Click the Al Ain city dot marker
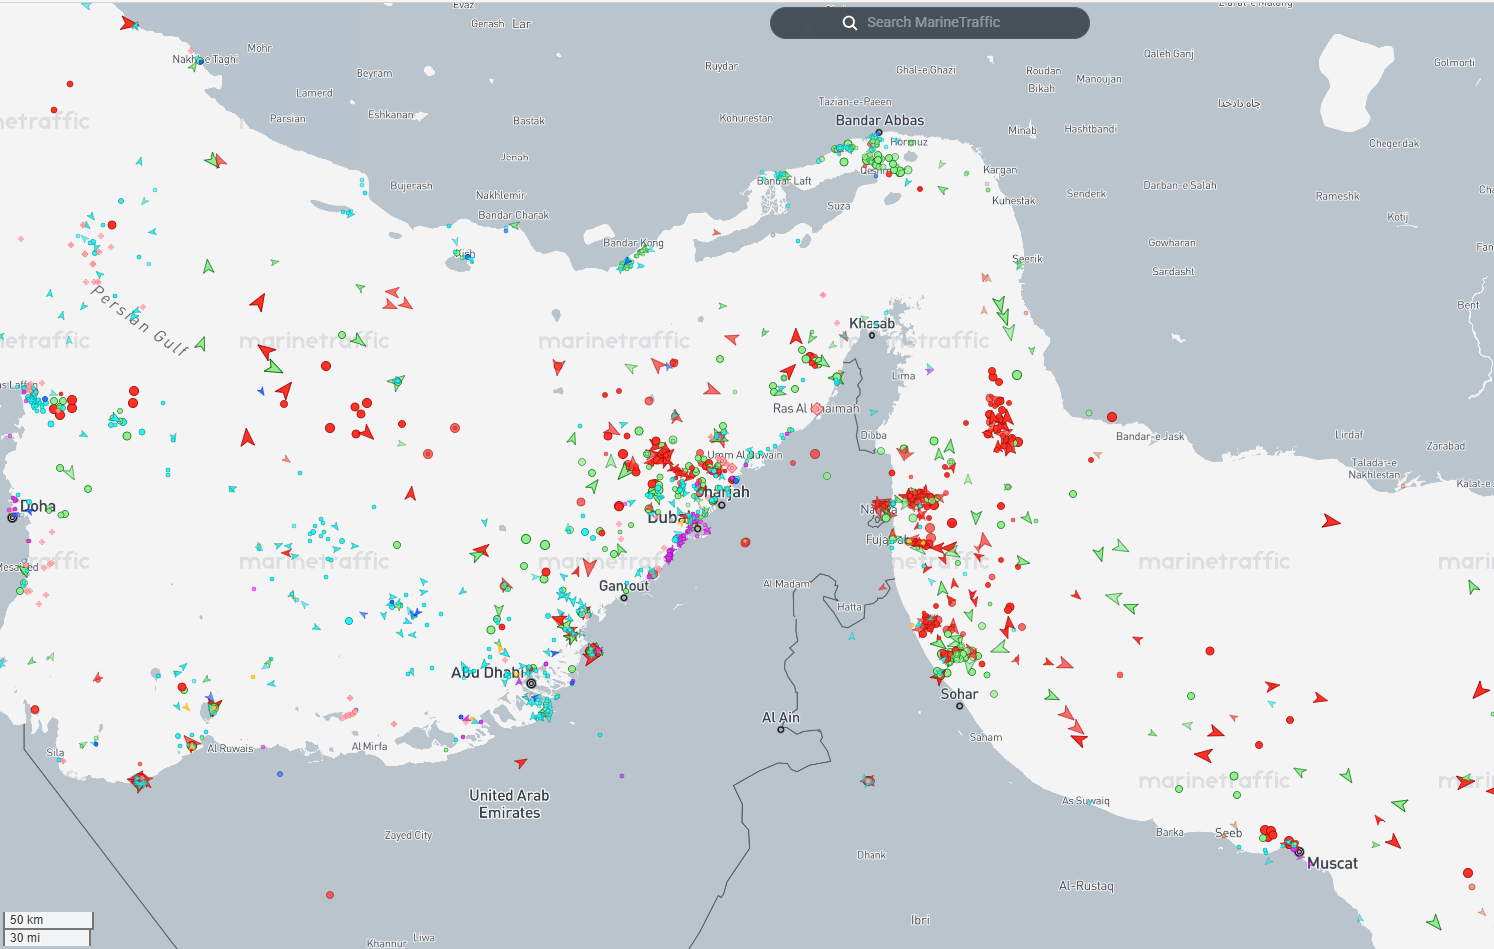 click(781, 729)
